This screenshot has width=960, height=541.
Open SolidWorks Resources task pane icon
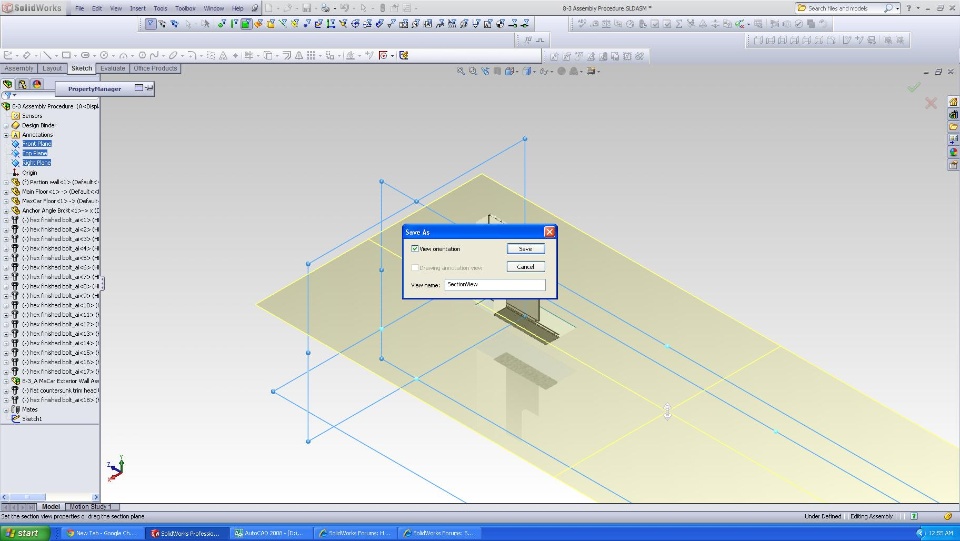point(953,102)
